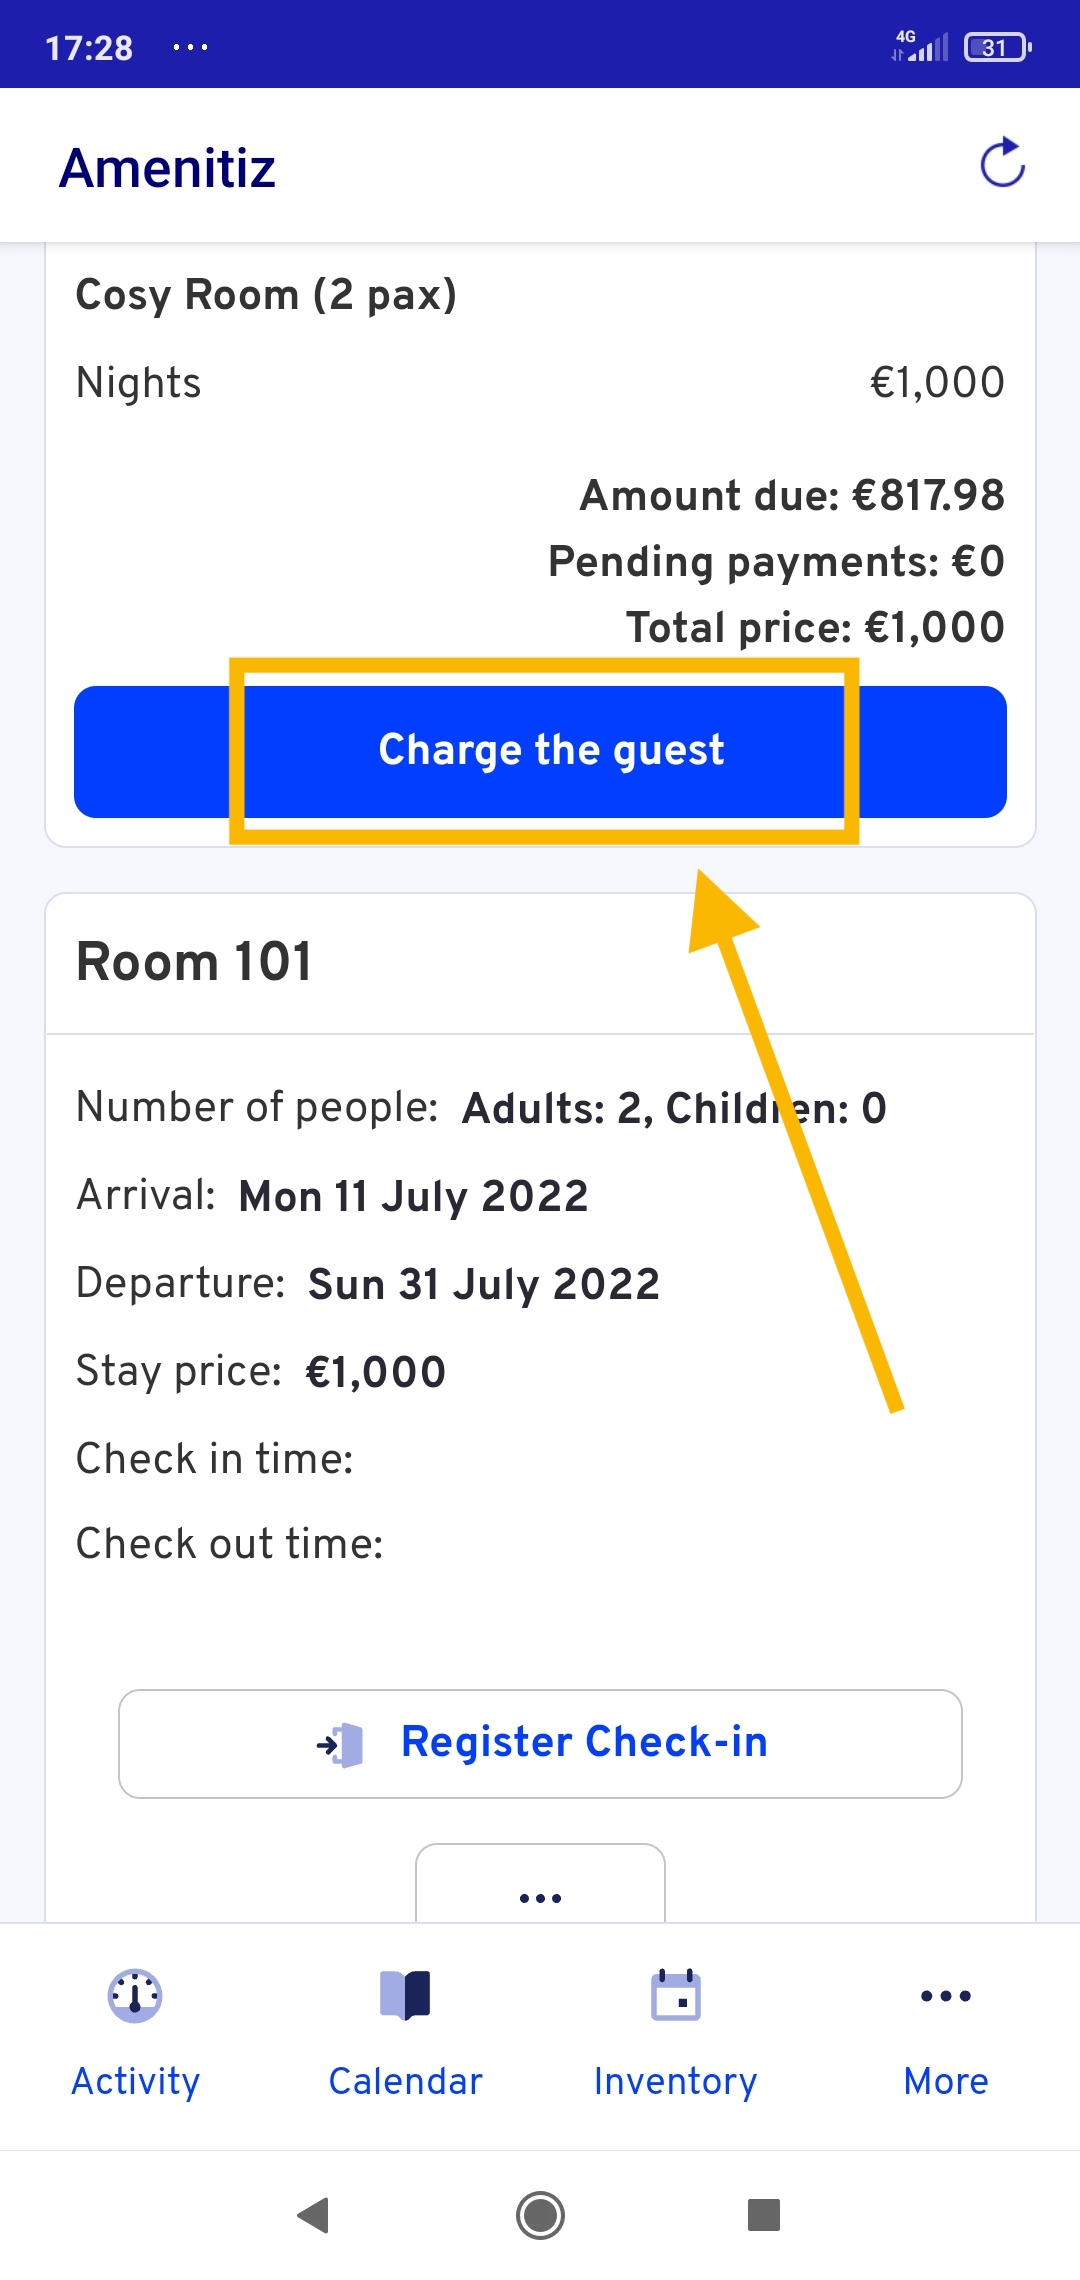
Task: Tap the Cosy Room (2 pax) title
Action: pos(266,295)
